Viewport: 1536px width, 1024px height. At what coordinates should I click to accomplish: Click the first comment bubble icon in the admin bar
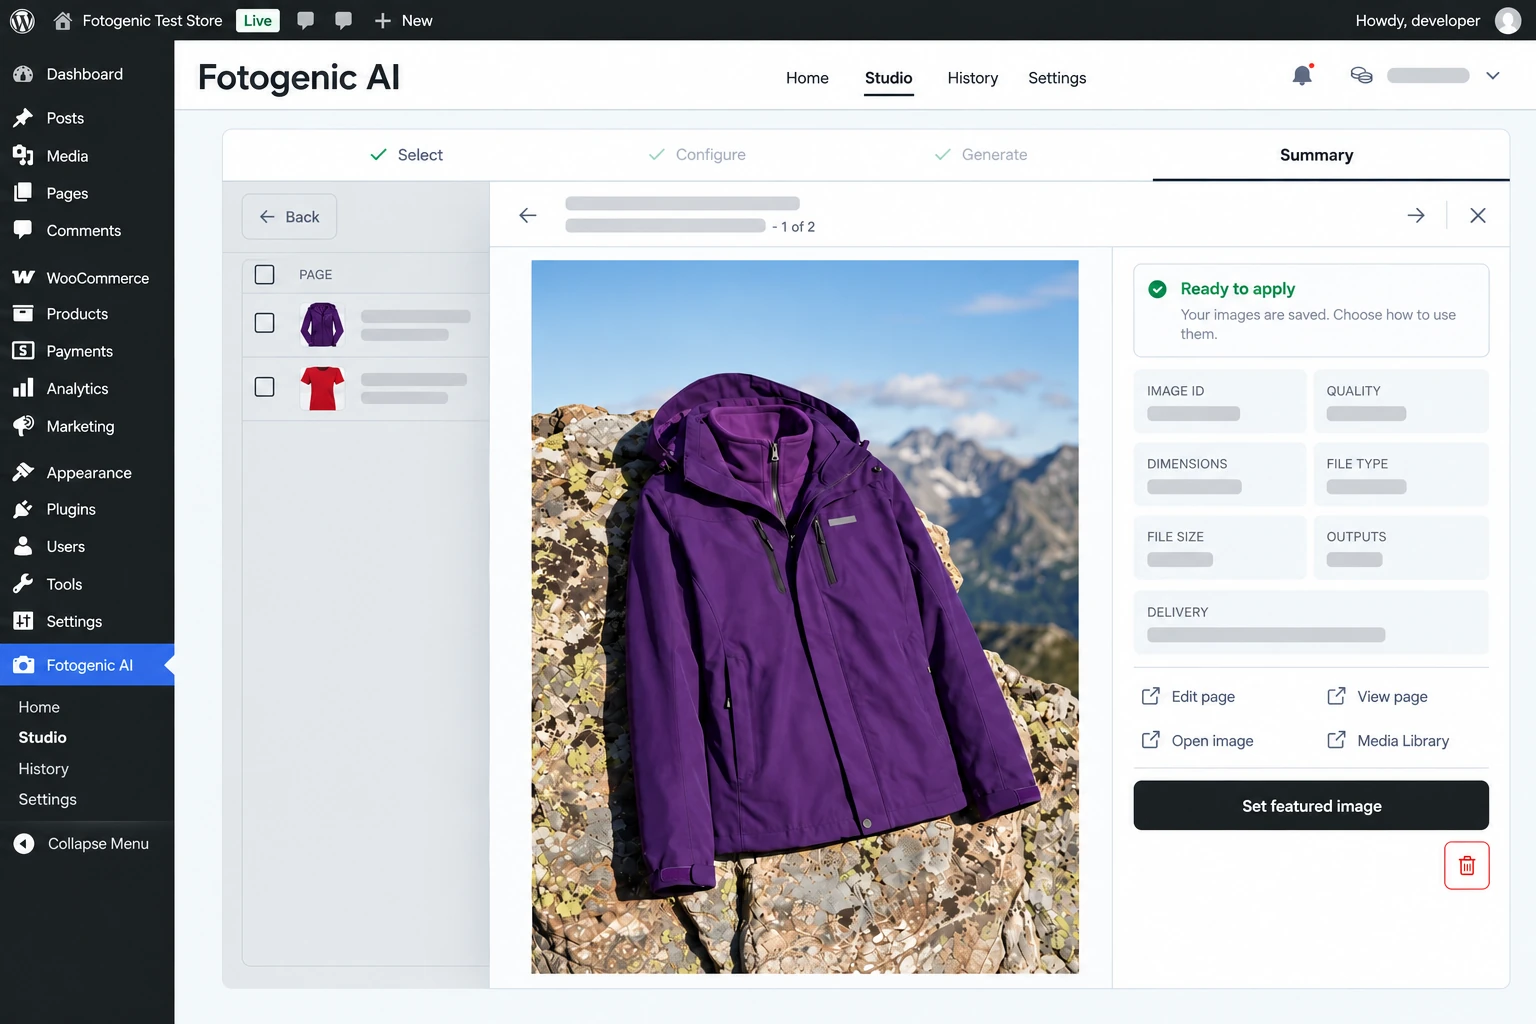coord(306,20)
